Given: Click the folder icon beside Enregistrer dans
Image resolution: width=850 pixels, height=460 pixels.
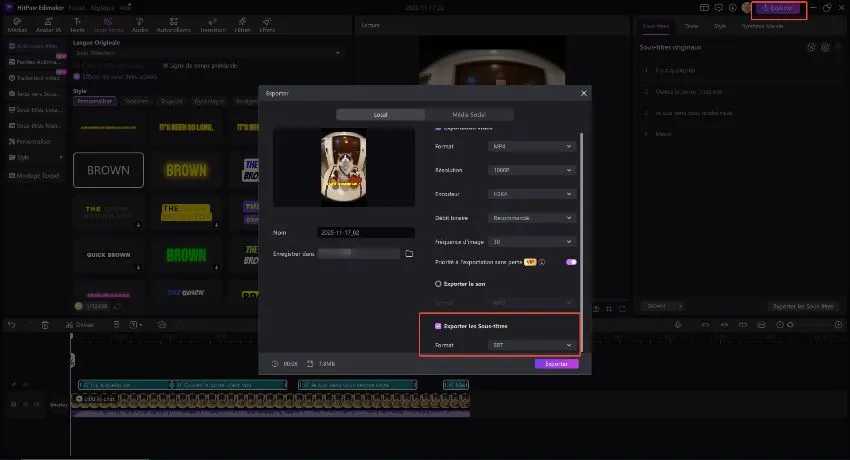Looking at the screenshot, I should (409, 254).
